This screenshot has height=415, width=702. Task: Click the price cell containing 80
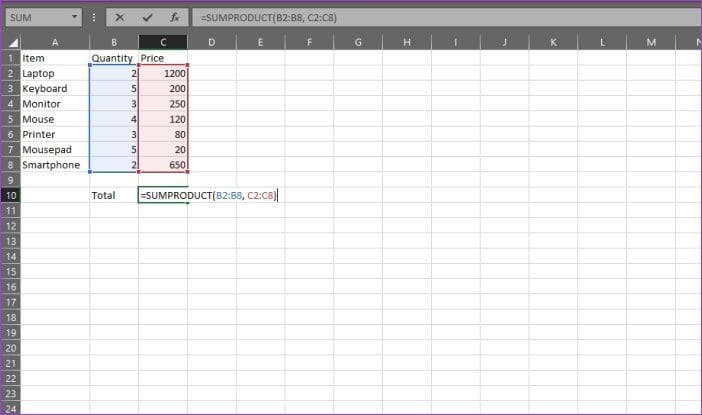(163, 134)
